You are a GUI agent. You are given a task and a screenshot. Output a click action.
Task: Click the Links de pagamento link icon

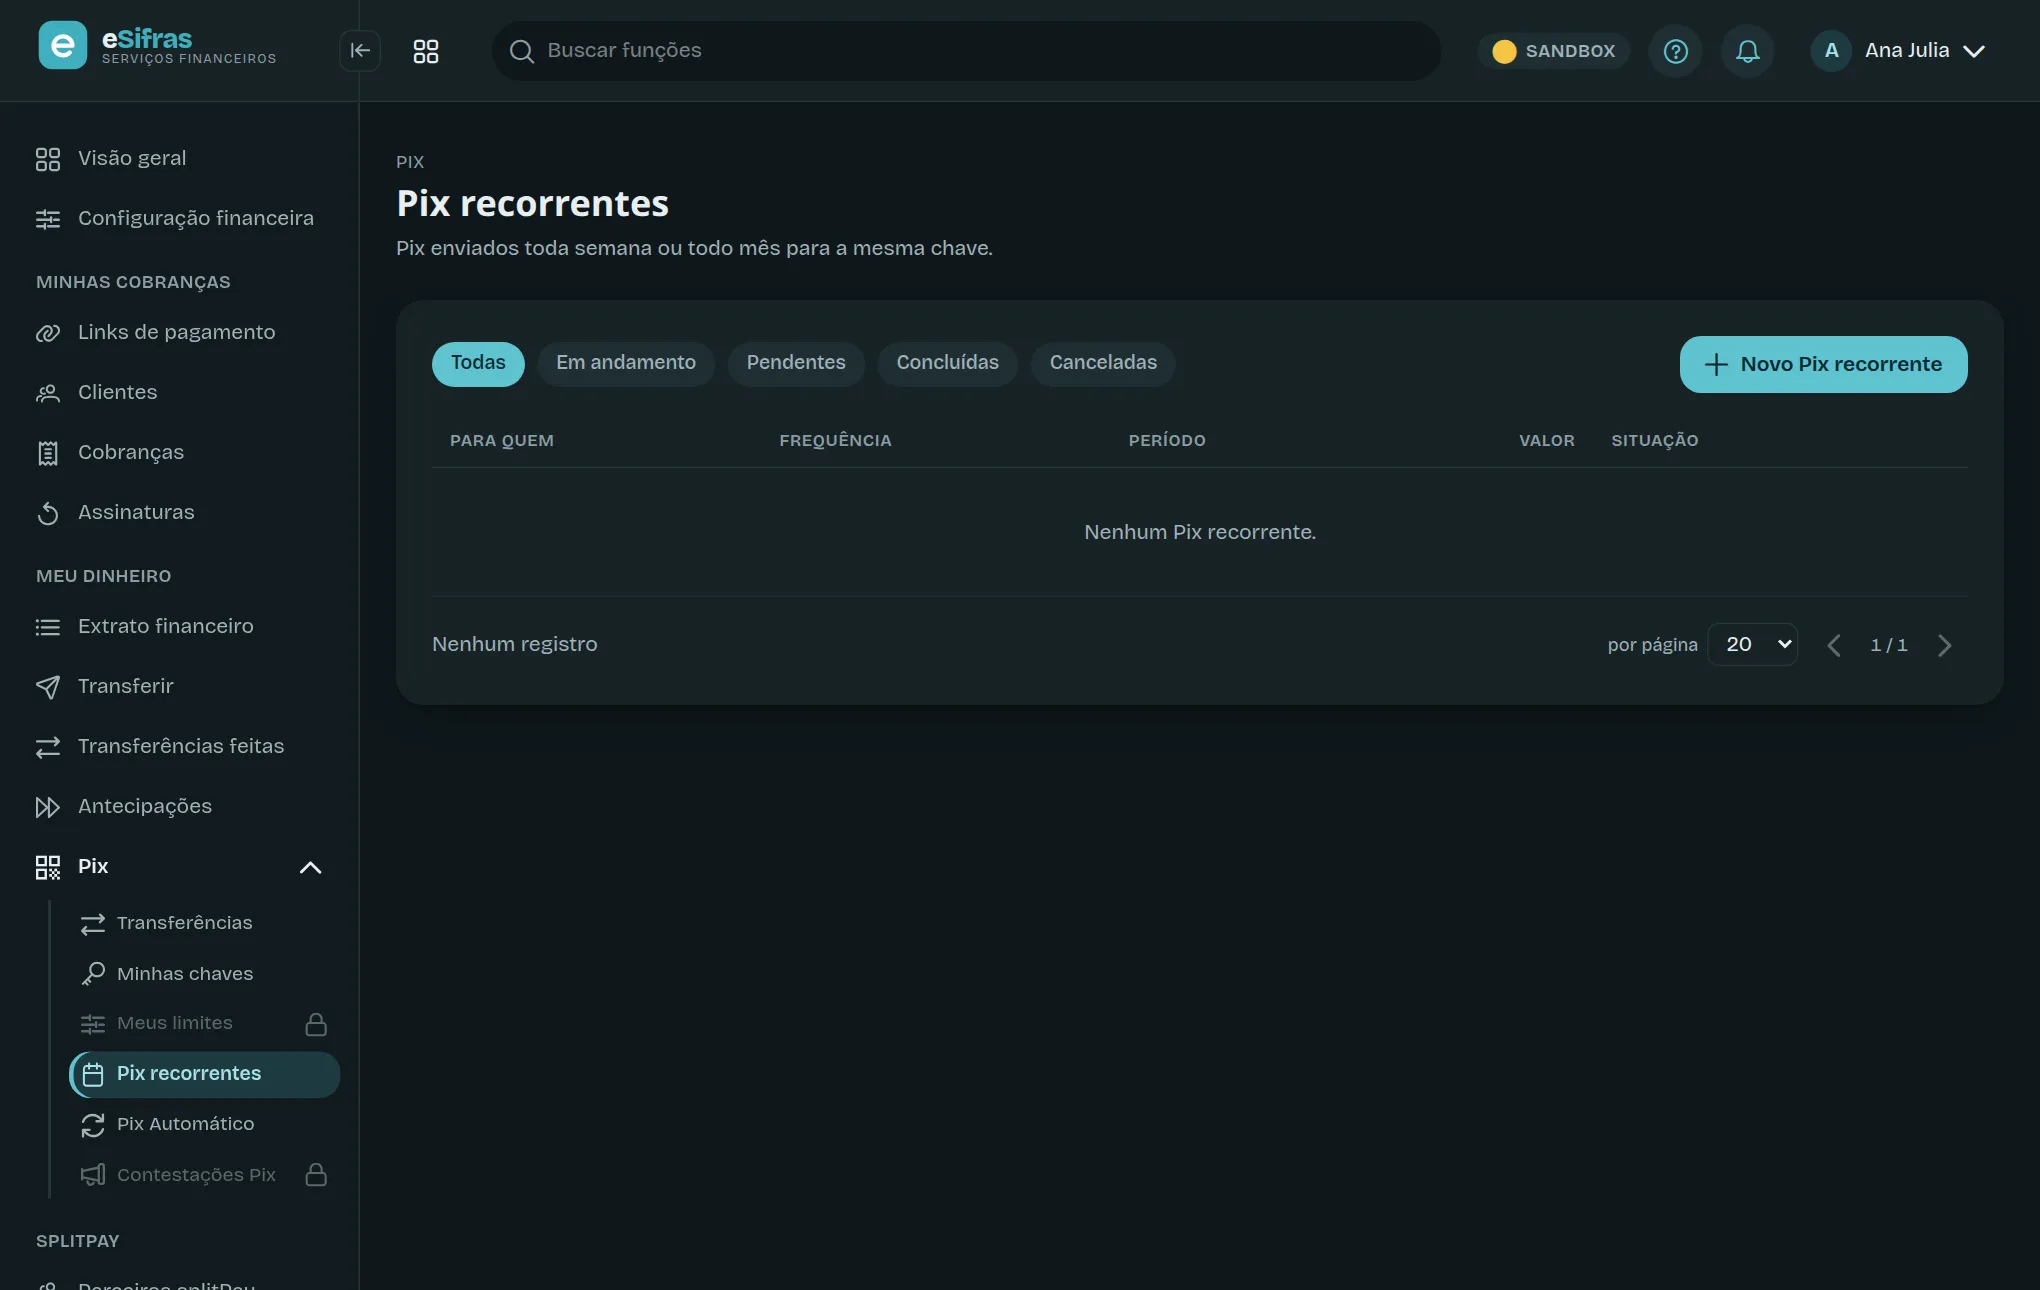pyautogui.click(x=48, y=333)
